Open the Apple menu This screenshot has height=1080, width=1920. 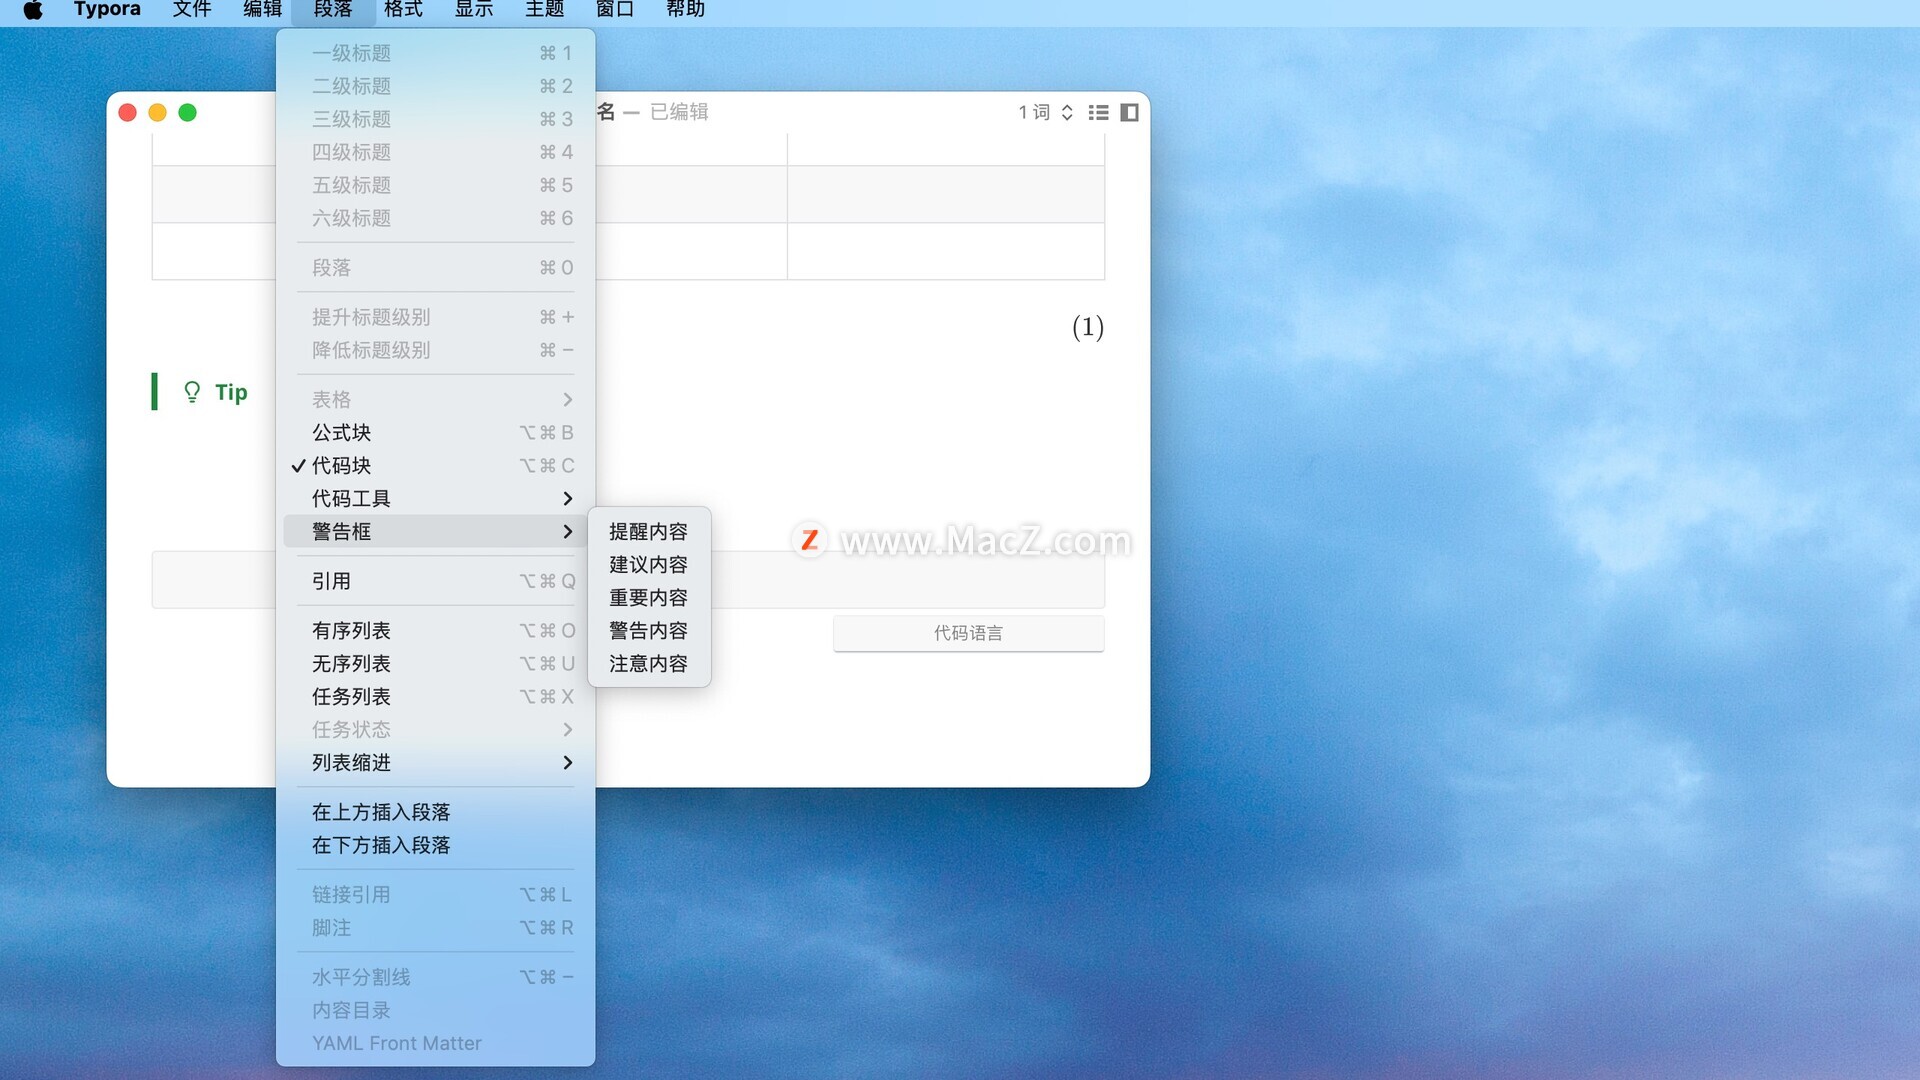[x=33, y=10]
